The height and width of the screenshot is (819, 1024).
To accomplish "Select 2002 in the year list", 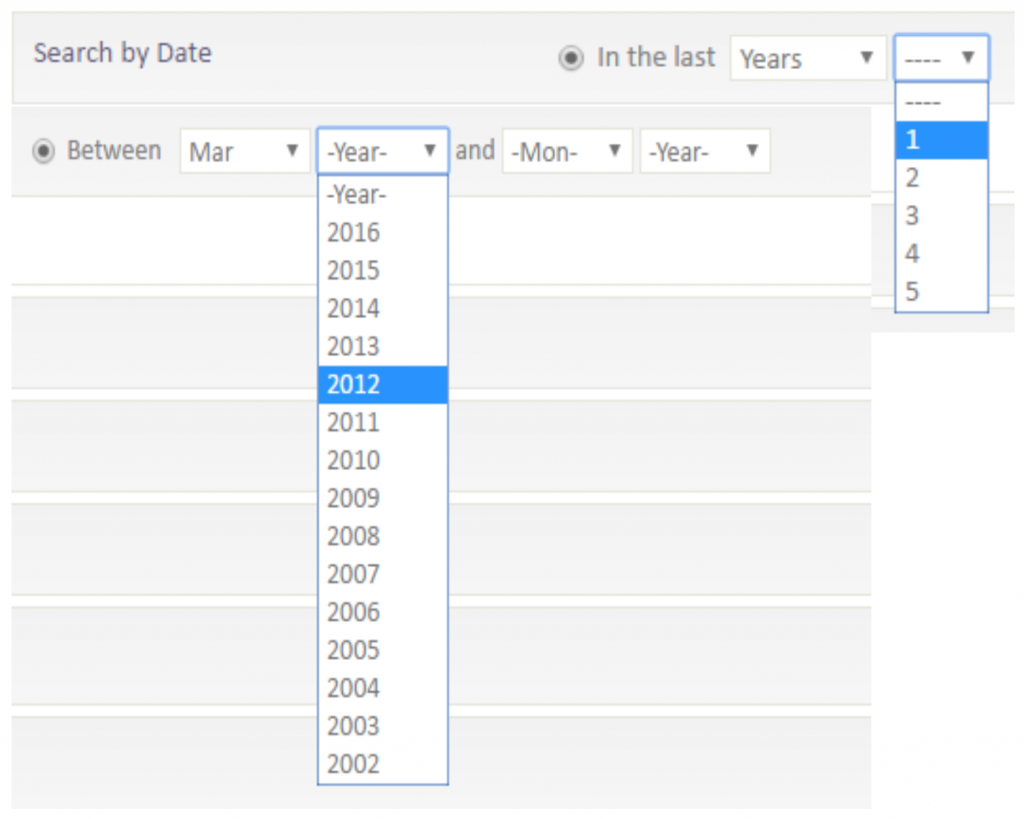I will [x=382, y=765].
